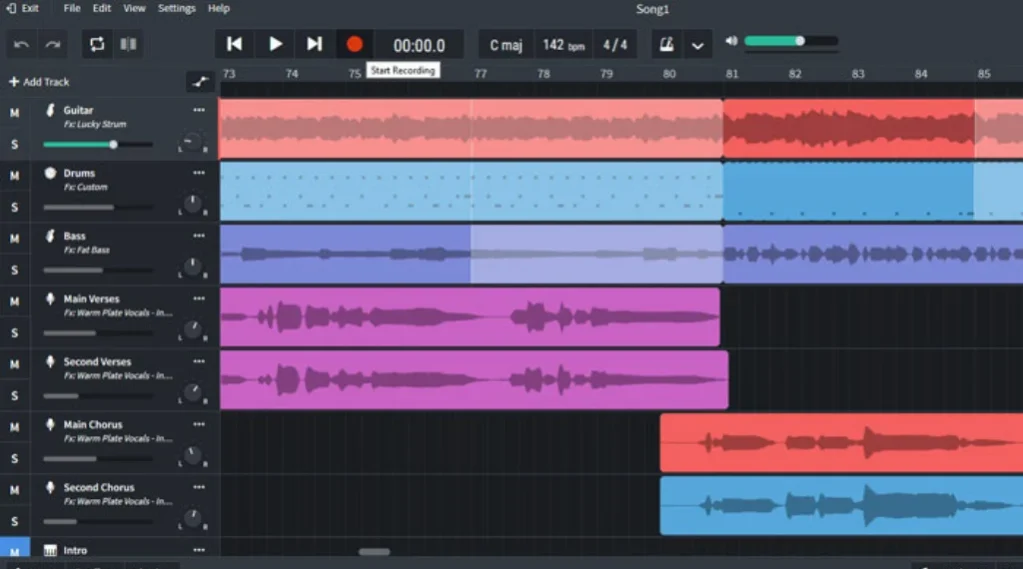The height and width of the screenshot is (569, 1023).
Task: Solo the Second Chorus track
Action: 14,521
